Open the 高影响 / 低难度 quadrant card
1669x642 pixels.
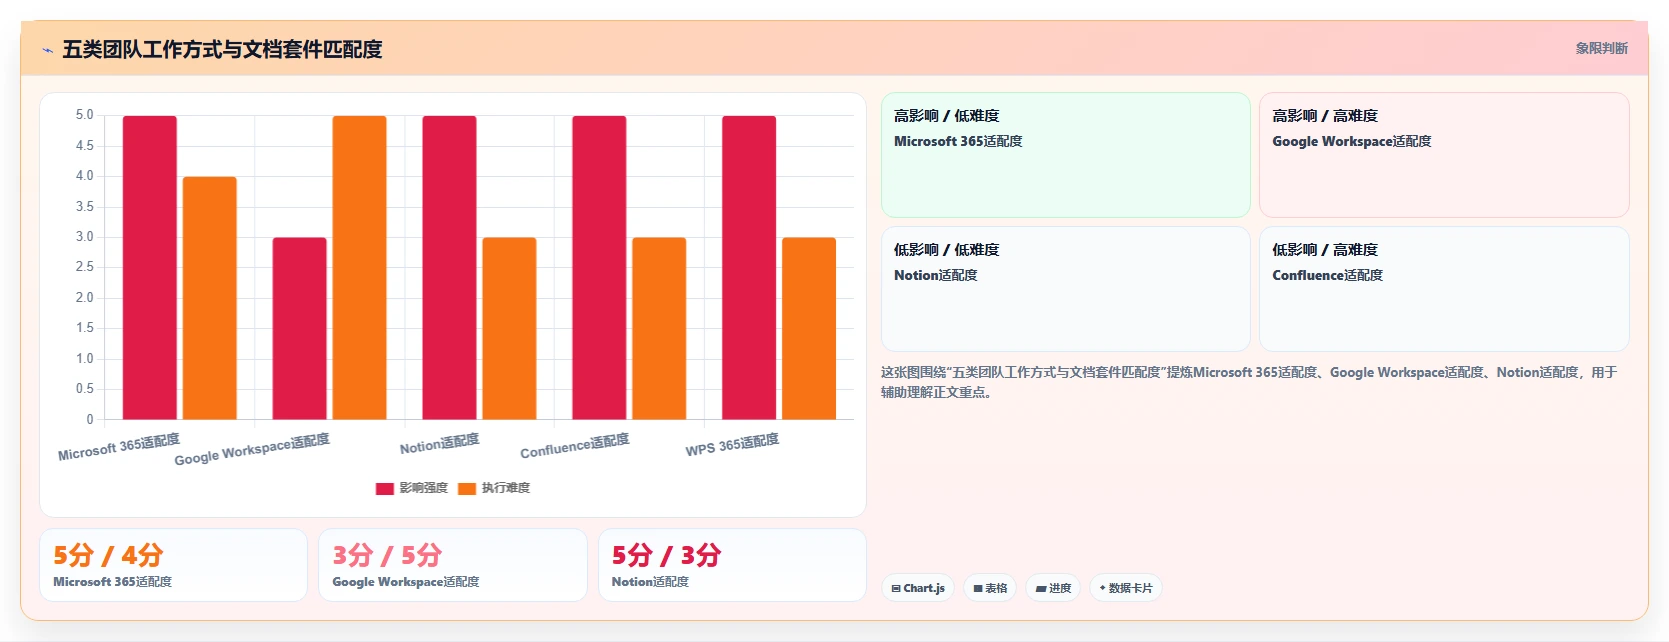[1066, 155]
